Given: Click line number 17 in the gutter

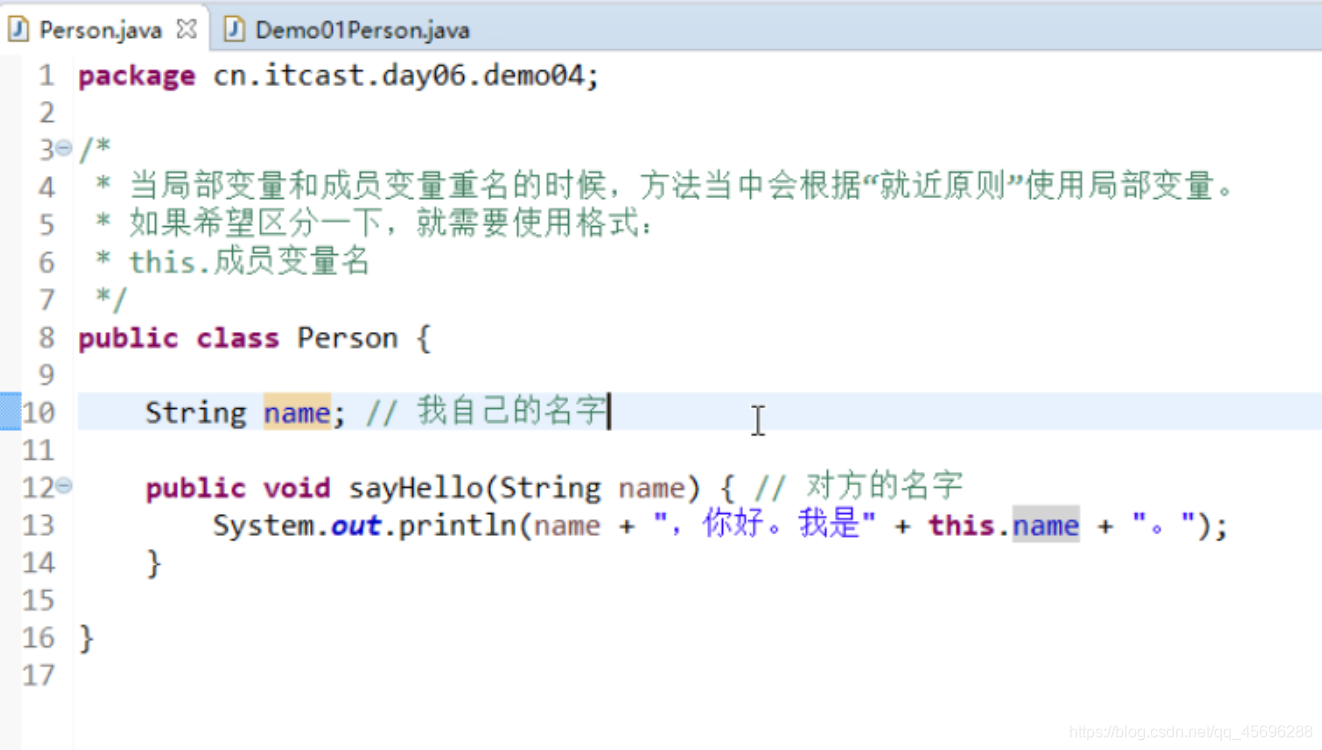Looking at the screenshot, I should pyautogui.click(x=38, y=675).
